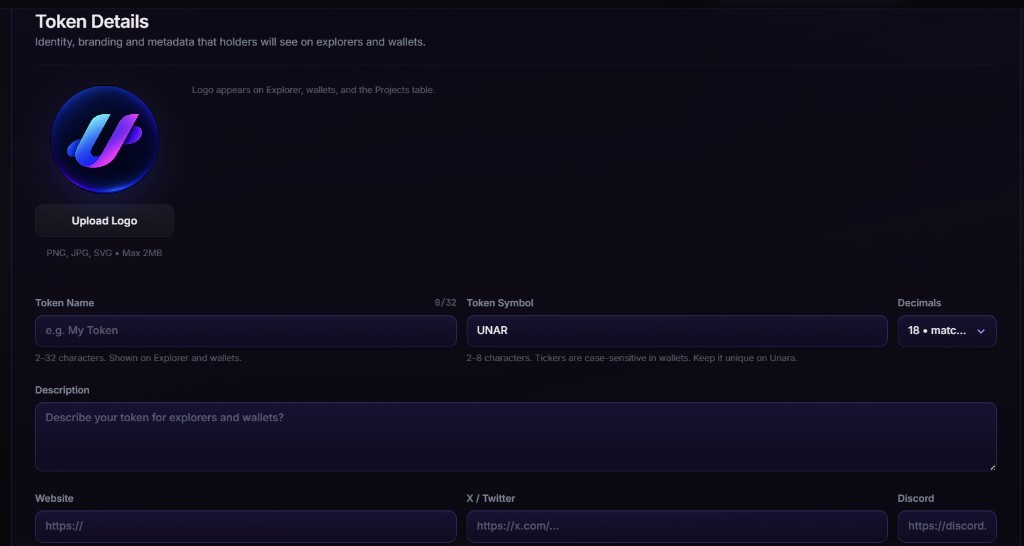
Task: Focus the Website https:// input field
Action: [246, 526]
